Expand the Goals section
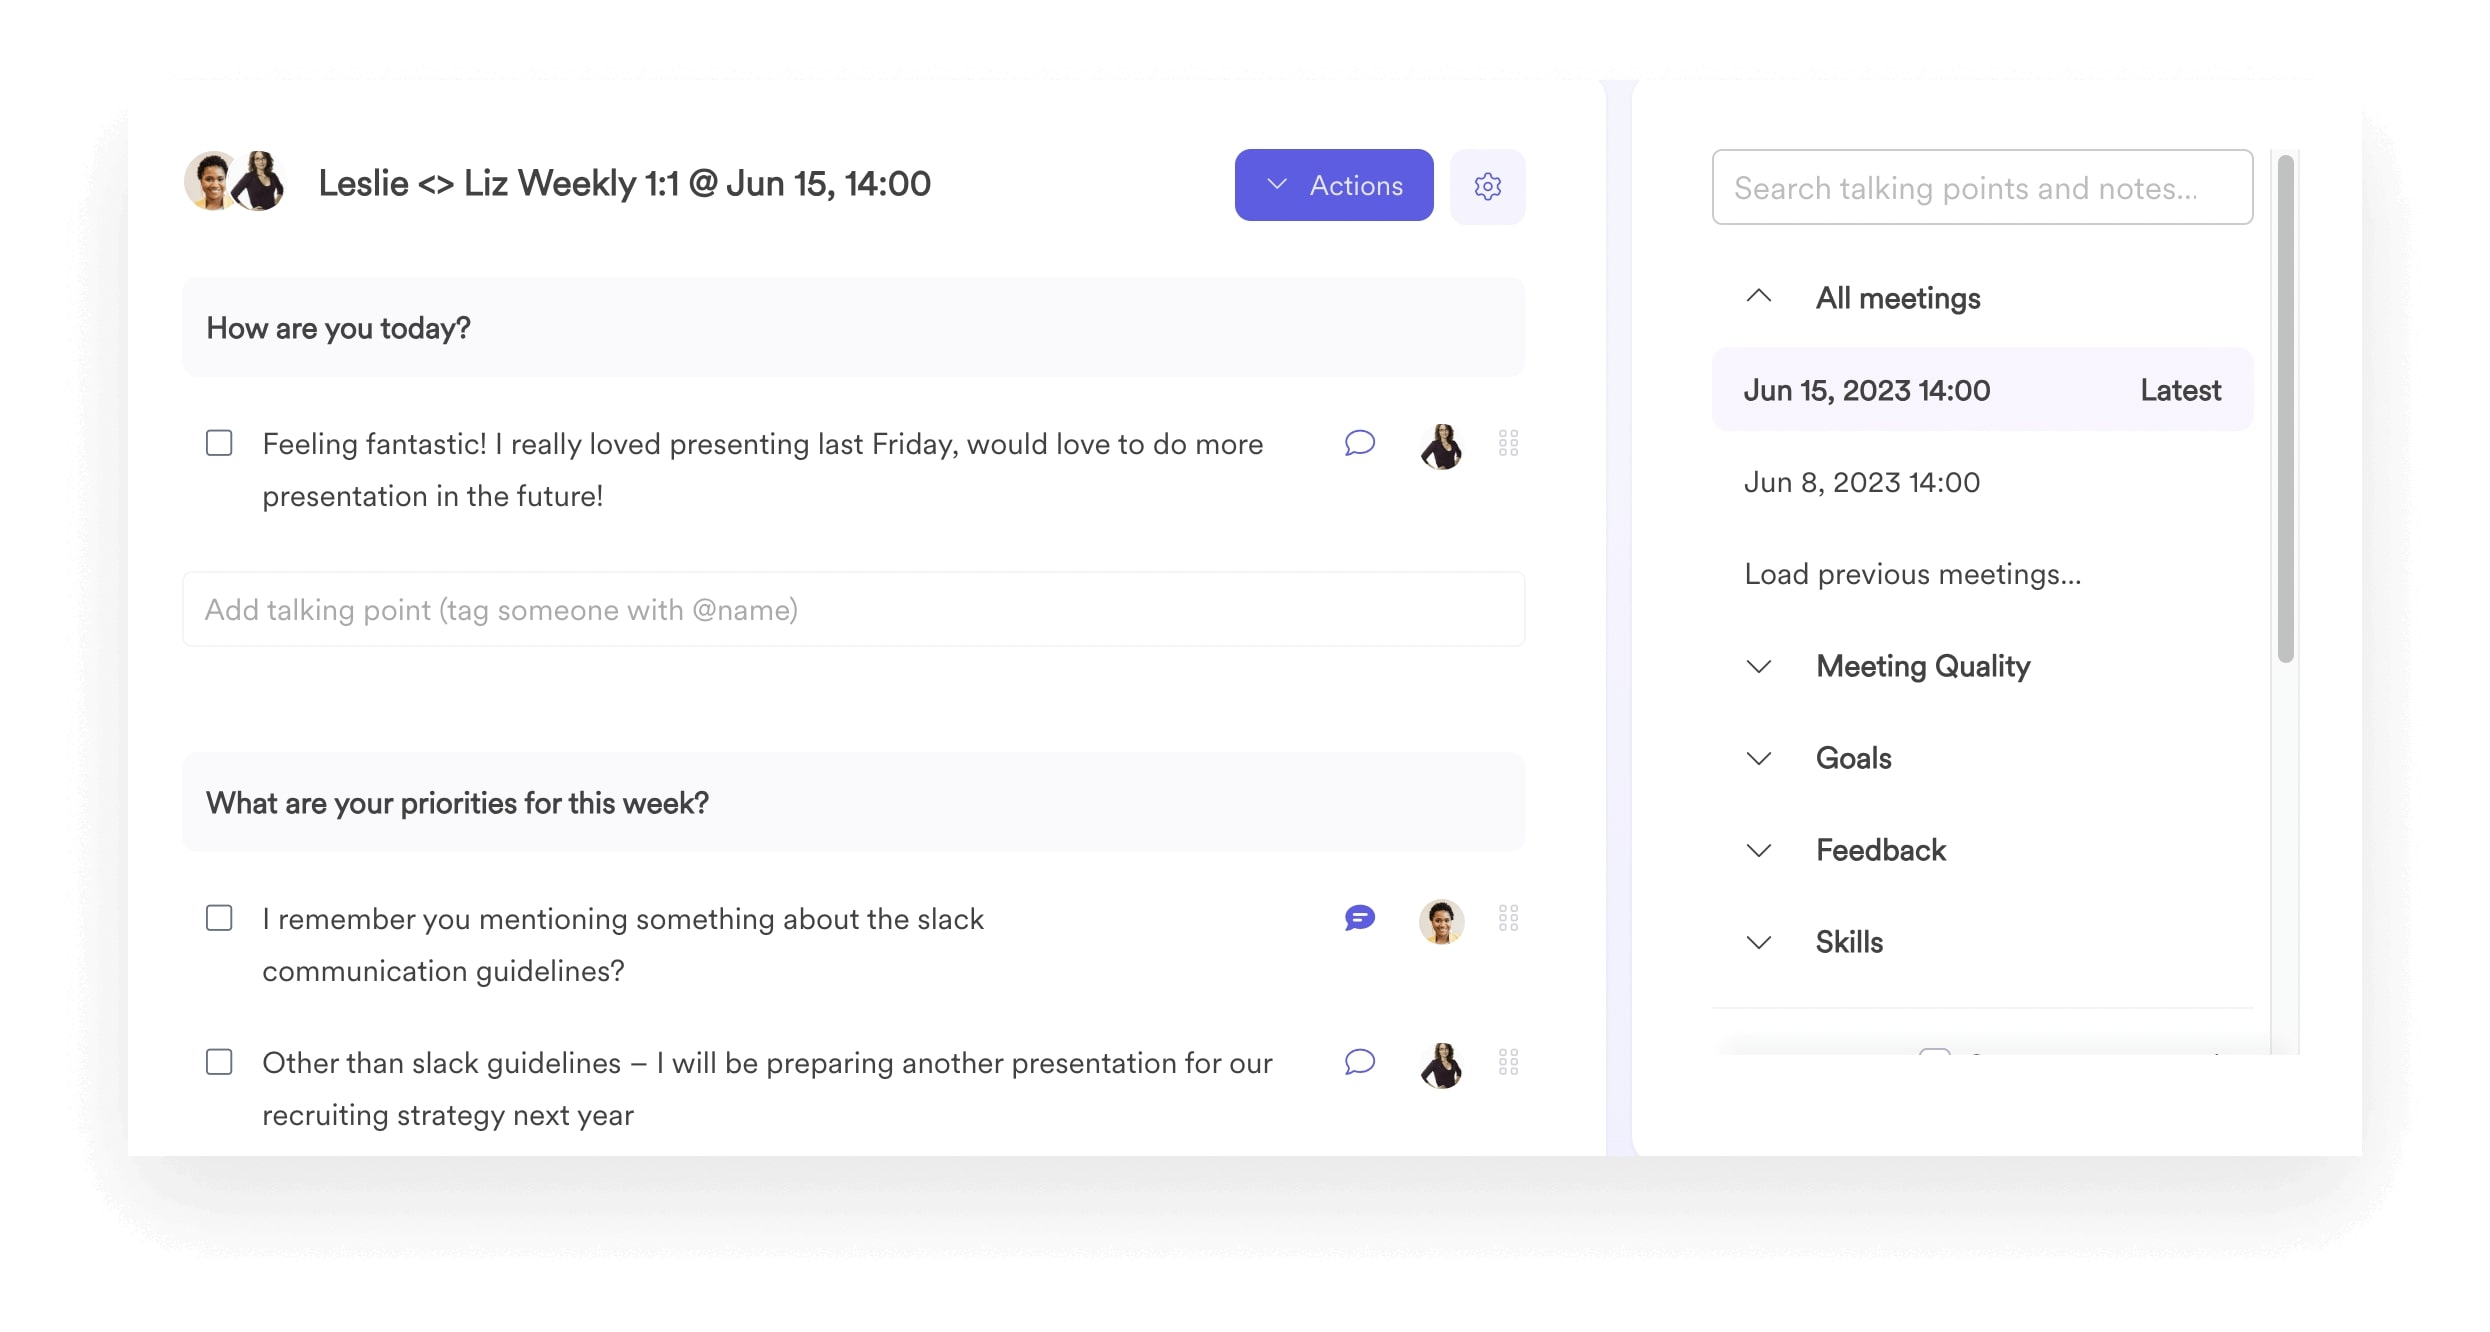Image resolution: width=2490 pixels, height=1332 pixels. 1759,756
